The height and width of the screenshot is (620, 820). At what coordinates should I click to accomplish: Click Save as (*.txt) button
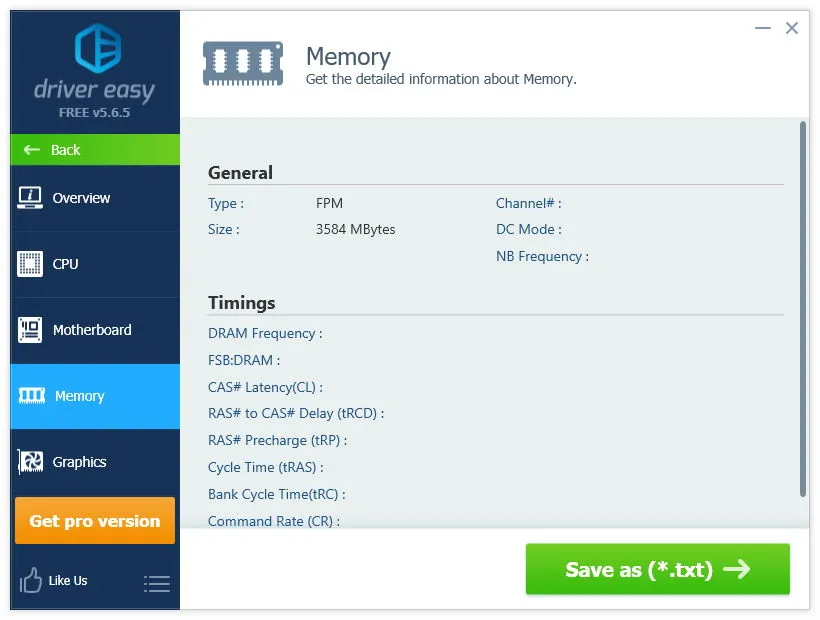pos(657,569)
